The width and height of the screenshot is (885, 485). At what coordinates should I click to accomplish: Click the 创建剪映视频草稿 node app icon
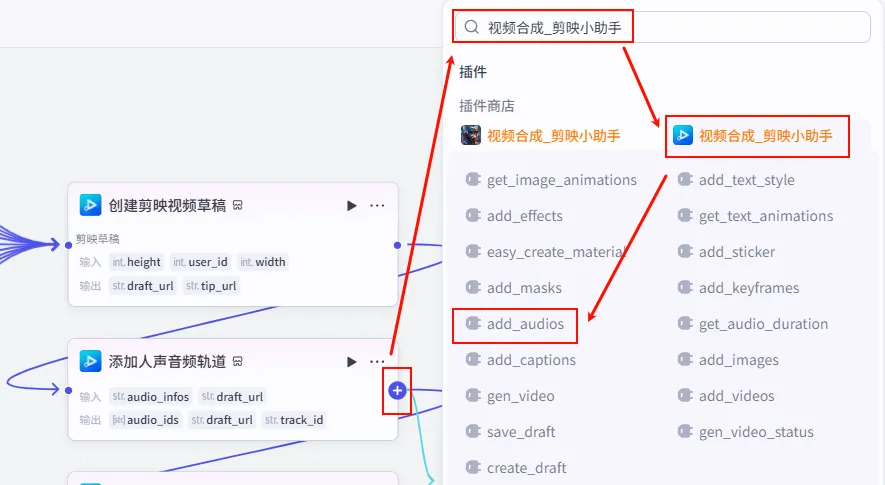[x=90, y=205]
